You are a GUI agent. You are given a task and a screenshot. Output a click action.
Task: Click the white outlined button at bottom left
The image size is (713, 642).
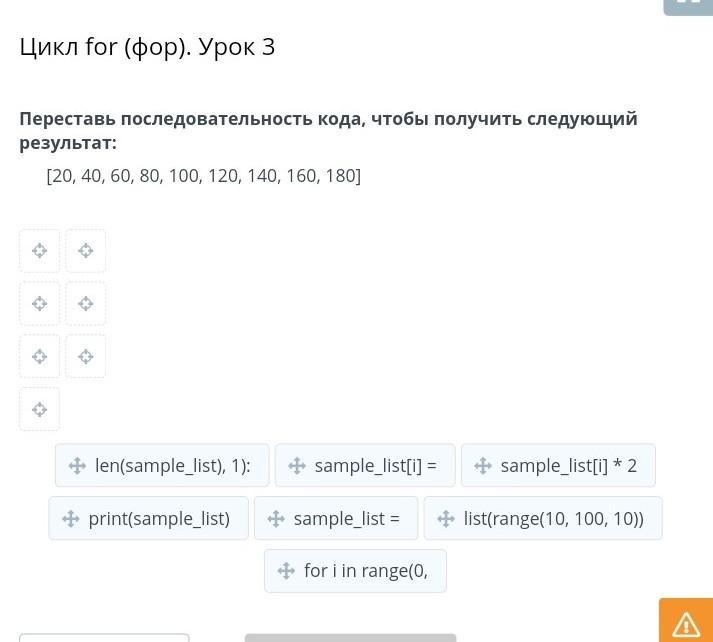[x=104, y=637]
